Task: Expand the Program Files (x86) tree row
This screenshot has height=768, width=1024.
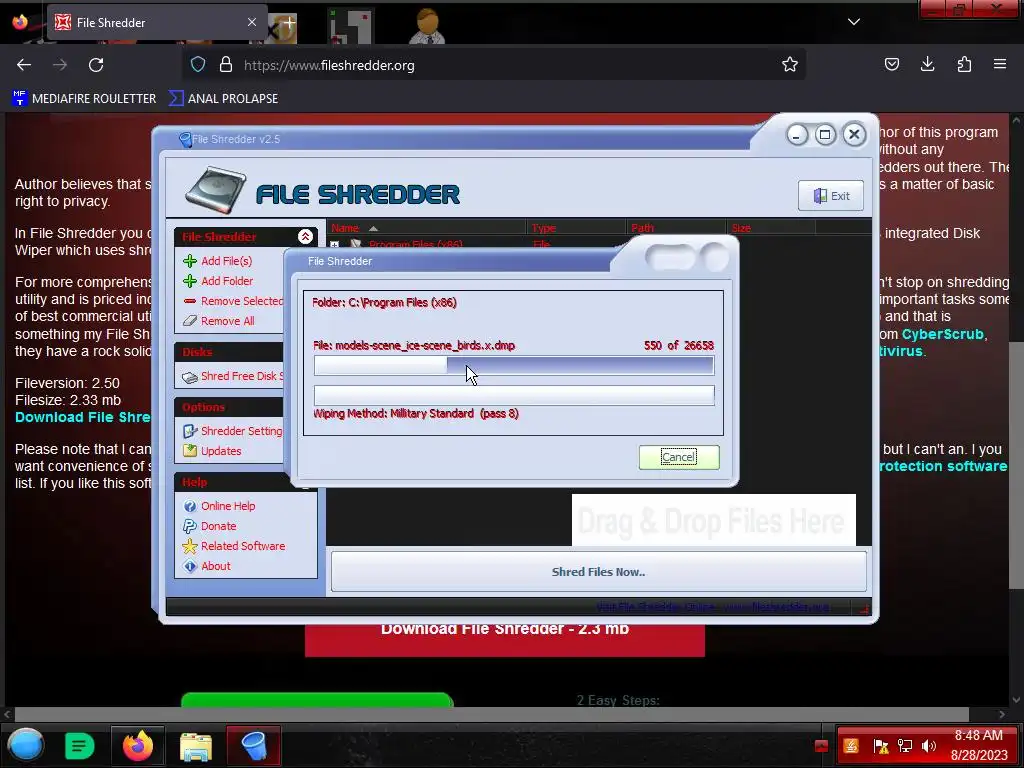Action: point(334,245)
